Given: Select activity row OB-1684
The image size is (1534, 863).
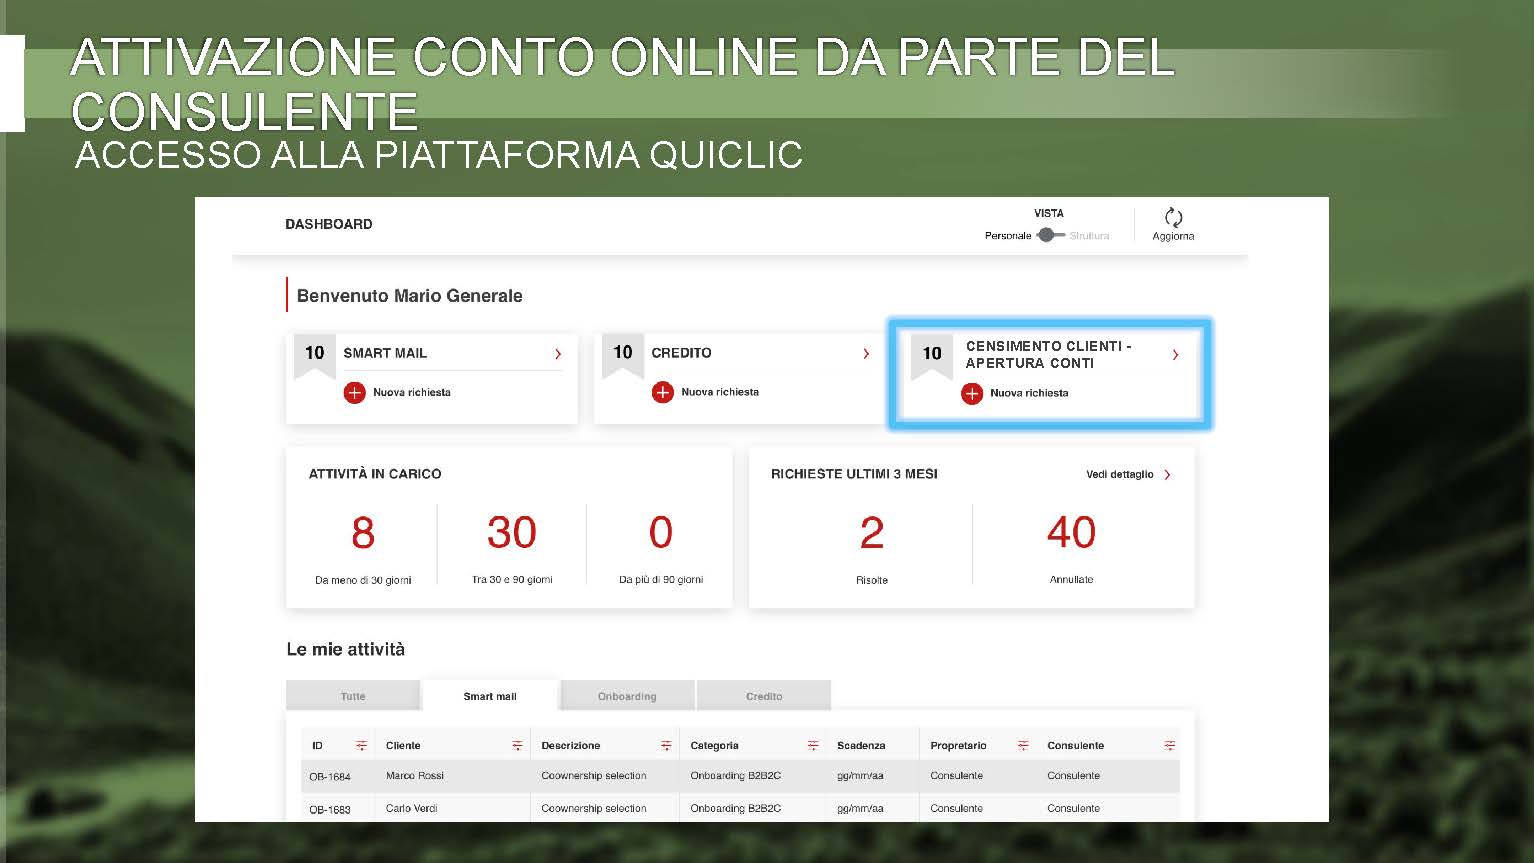Looking at the screenshot, I should click(740, 776).
